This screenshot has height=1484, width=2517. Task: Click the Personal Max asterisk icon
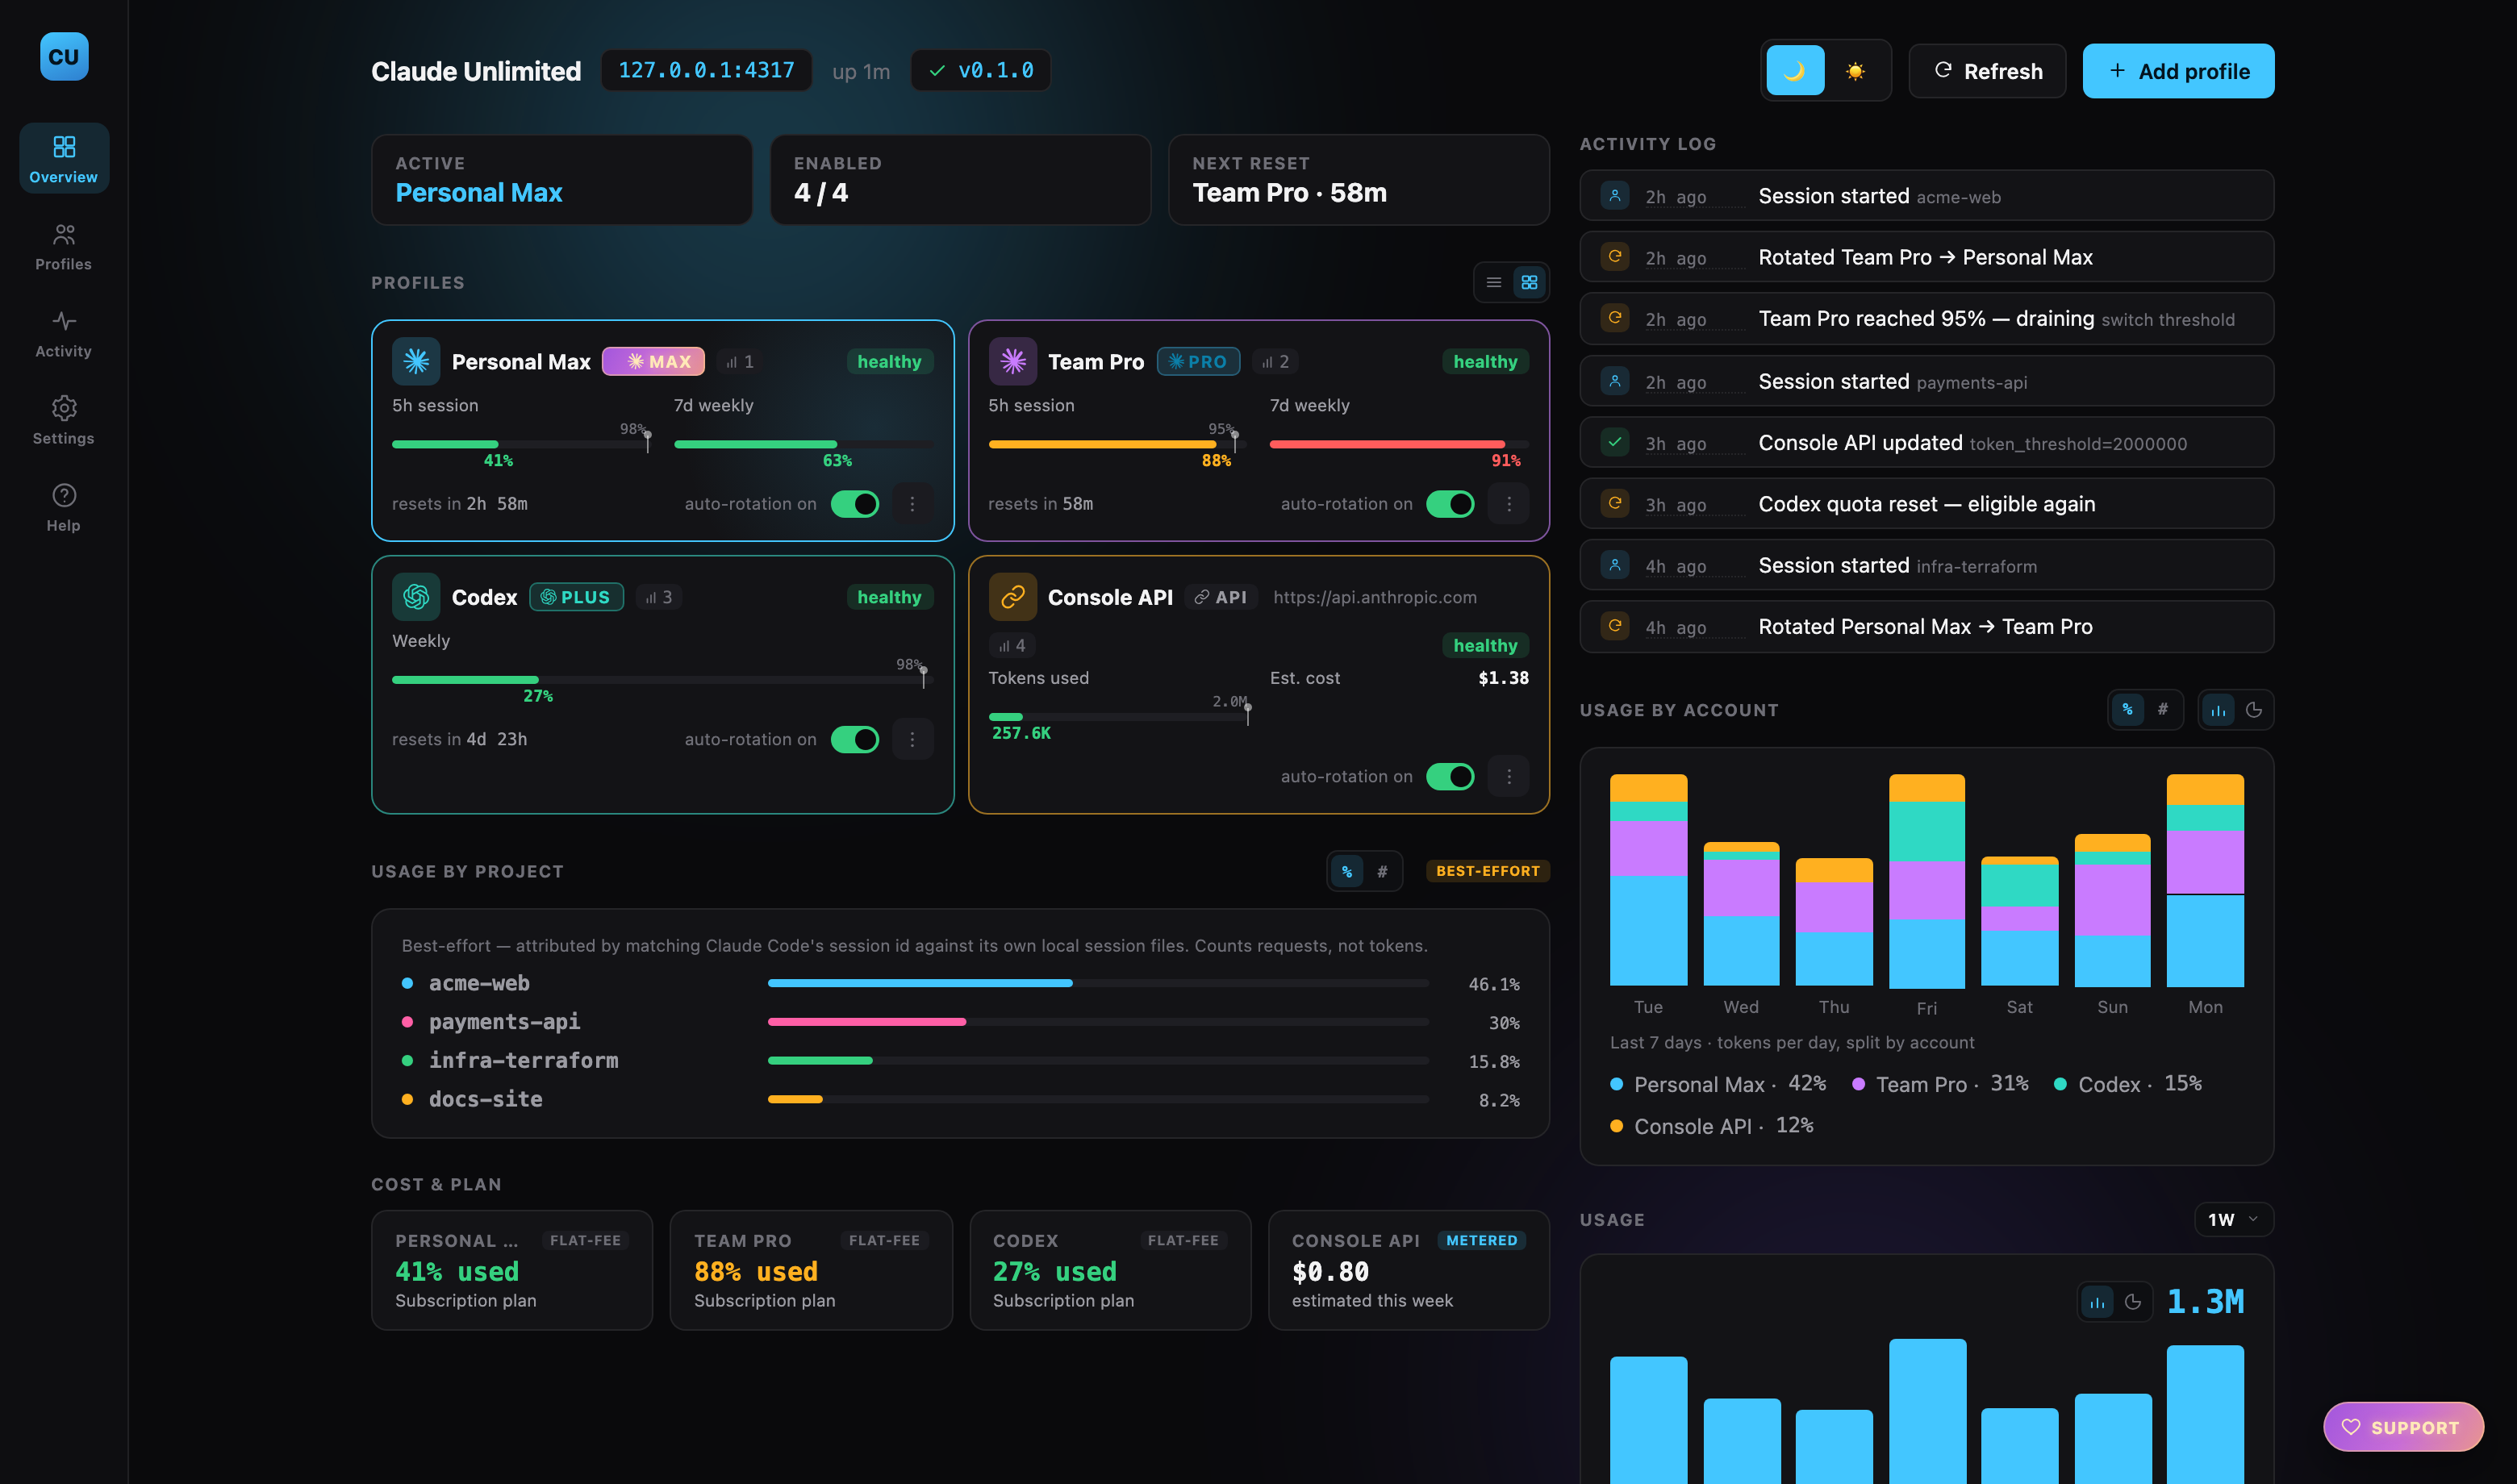click(x=416, y=361)
